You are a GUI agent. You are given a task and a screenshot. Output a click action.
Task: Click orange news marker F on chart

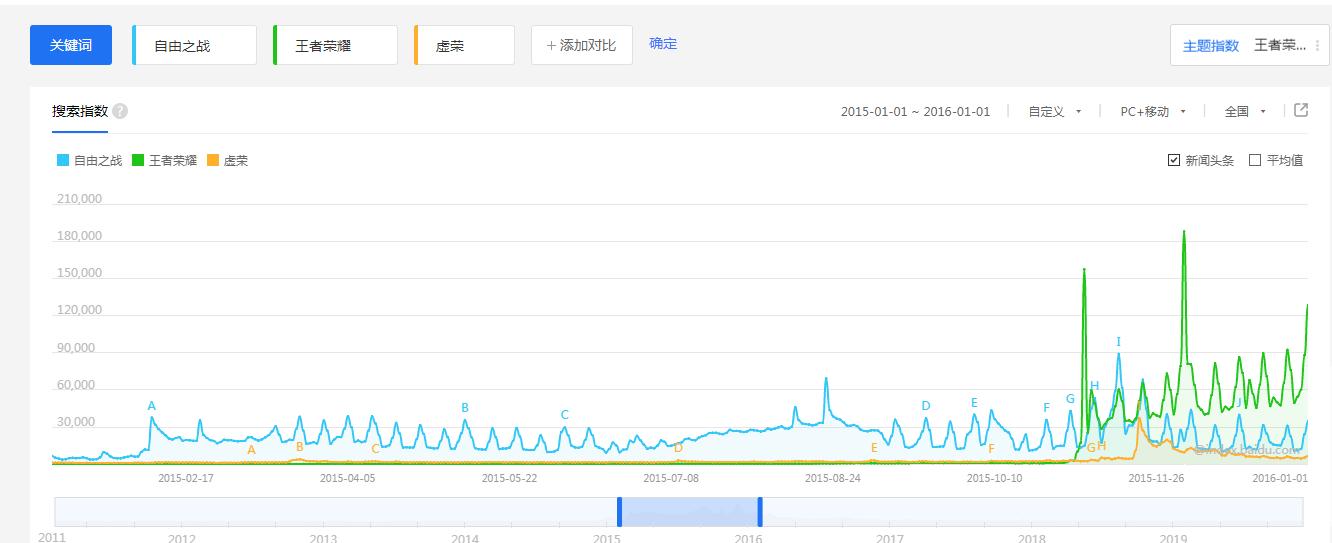[x=992, y=449]
